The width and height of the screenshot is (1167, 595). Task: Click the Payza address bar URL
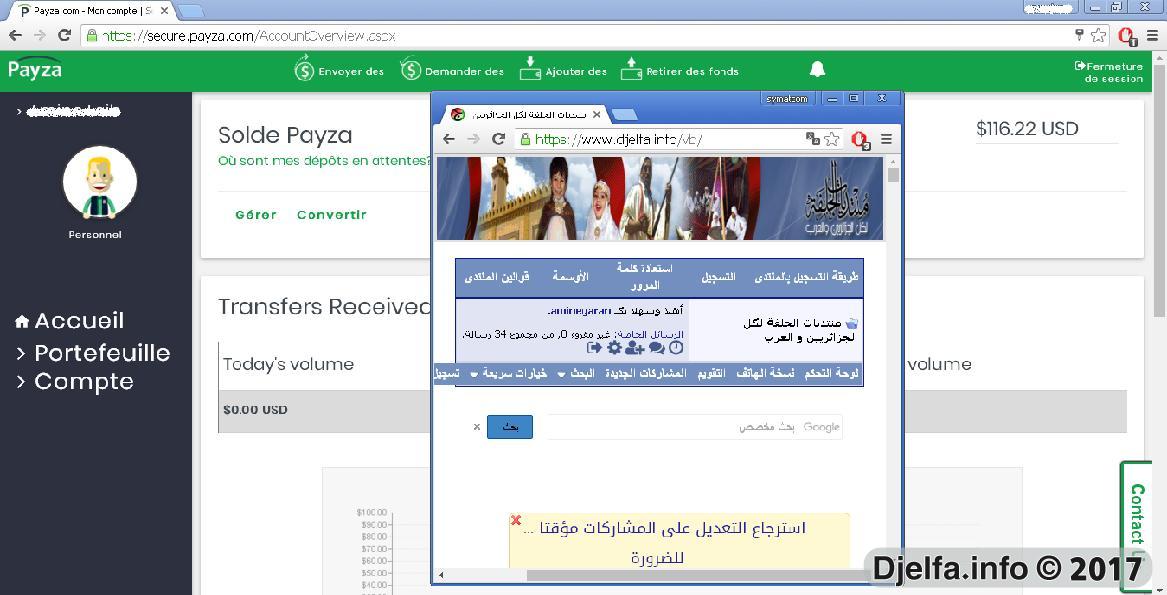pos(249,36)
